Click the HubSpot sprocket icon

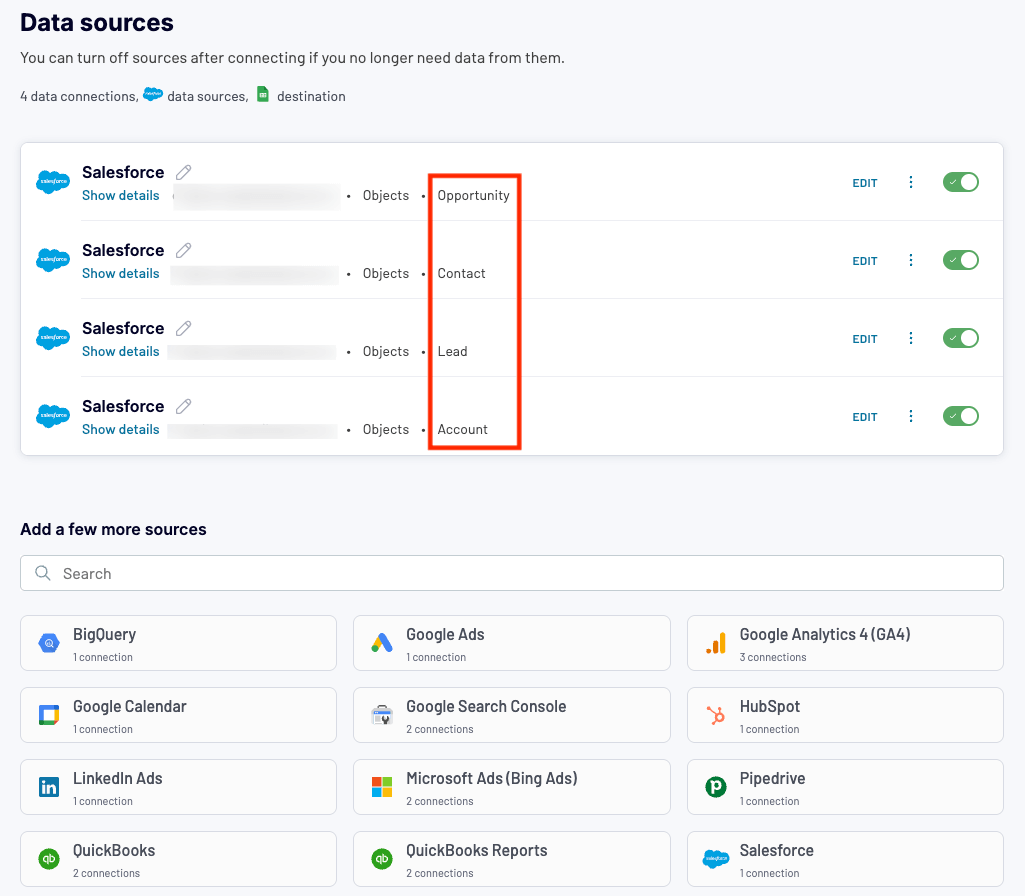tap(716, 715)
